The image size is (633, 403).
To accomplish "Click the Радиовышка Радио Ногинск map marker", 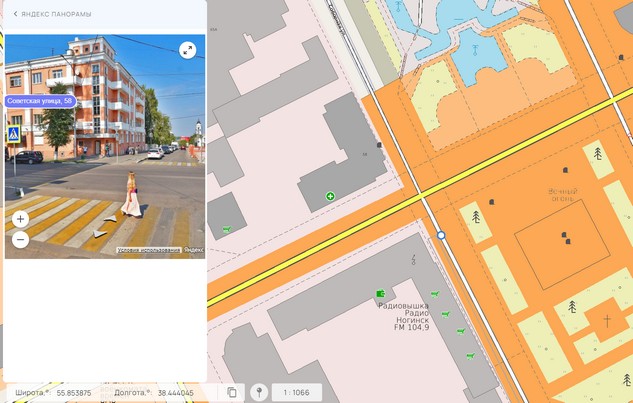I will 380,294.
